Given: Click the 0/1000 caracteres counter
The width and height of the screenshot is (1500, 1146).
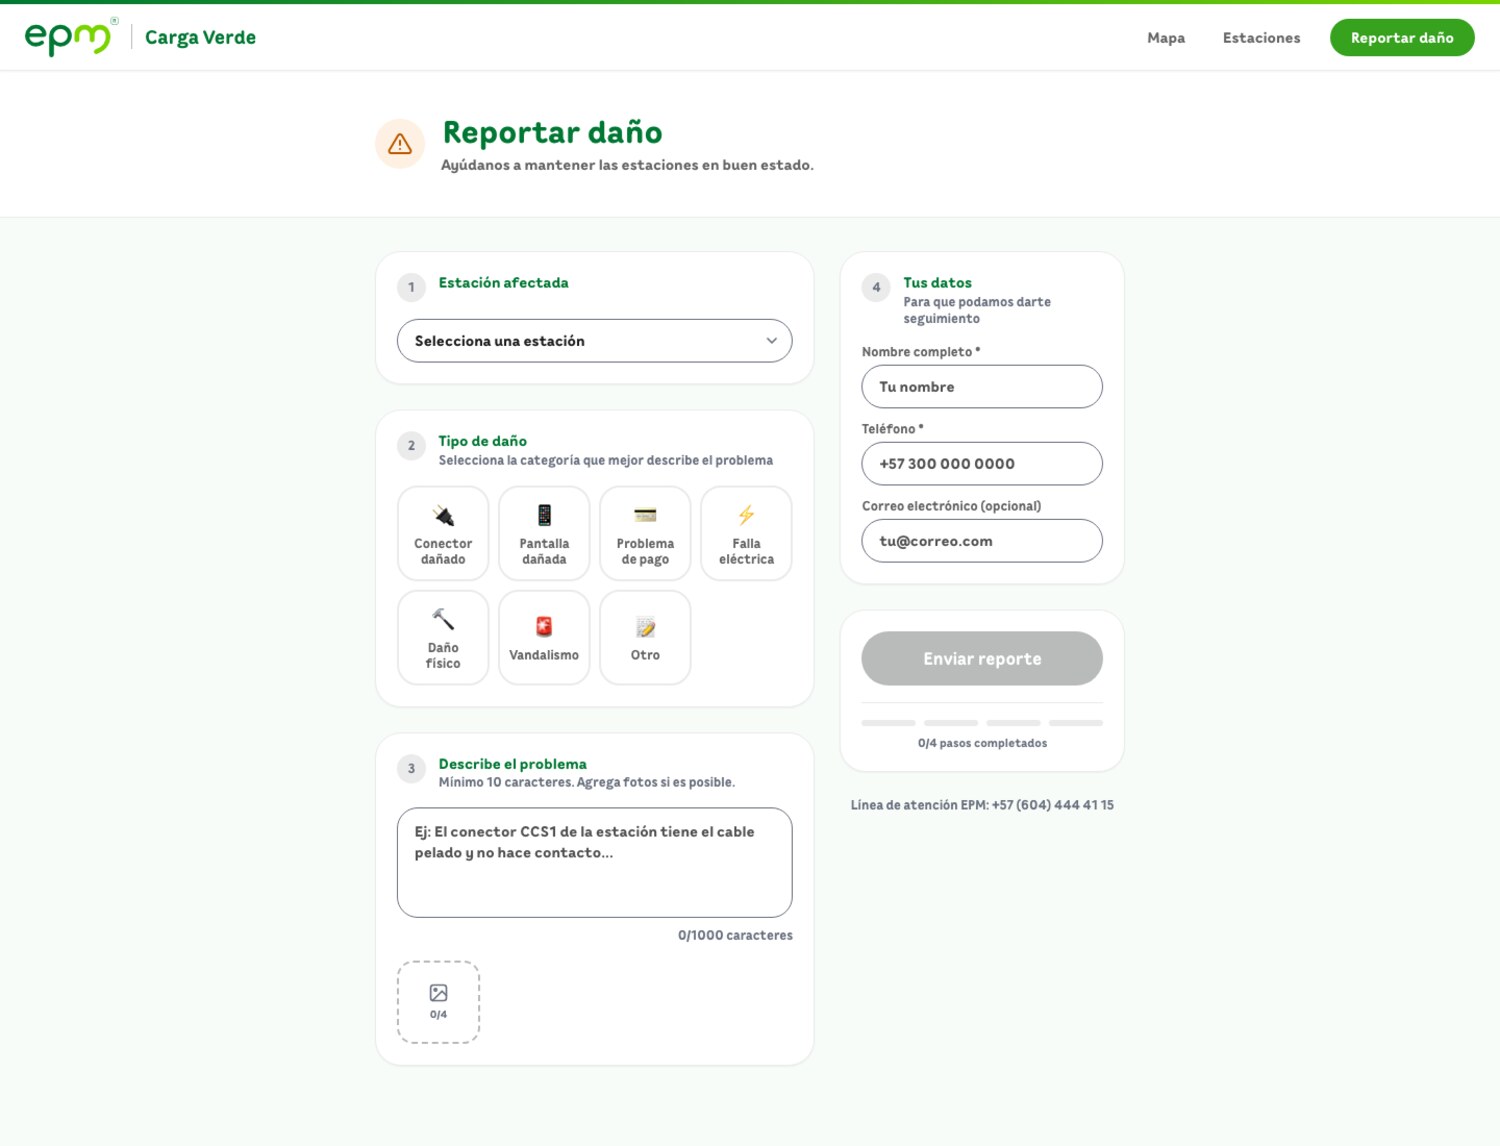Looking at the screenshot, I should [735, 935].
